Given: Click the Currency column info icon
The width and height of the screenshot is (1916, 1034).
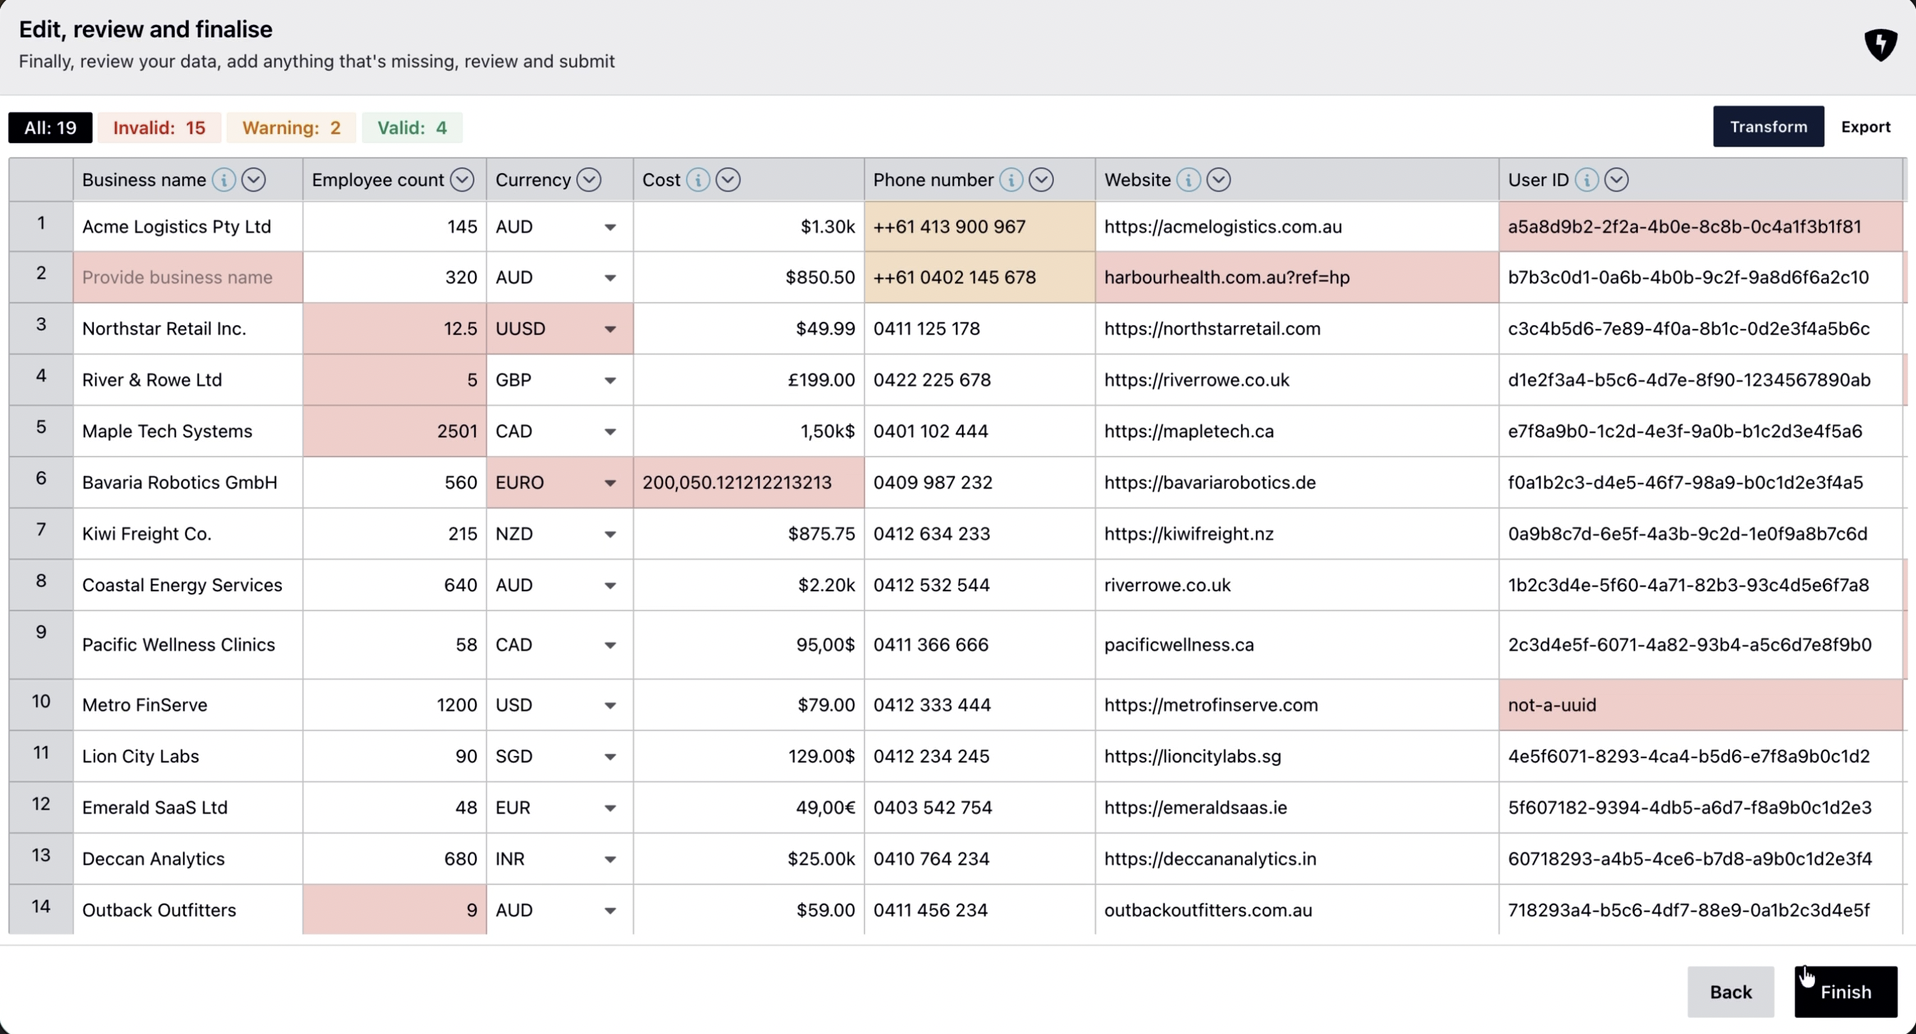Looking at the screenshot, I should [x=588, y=180].
